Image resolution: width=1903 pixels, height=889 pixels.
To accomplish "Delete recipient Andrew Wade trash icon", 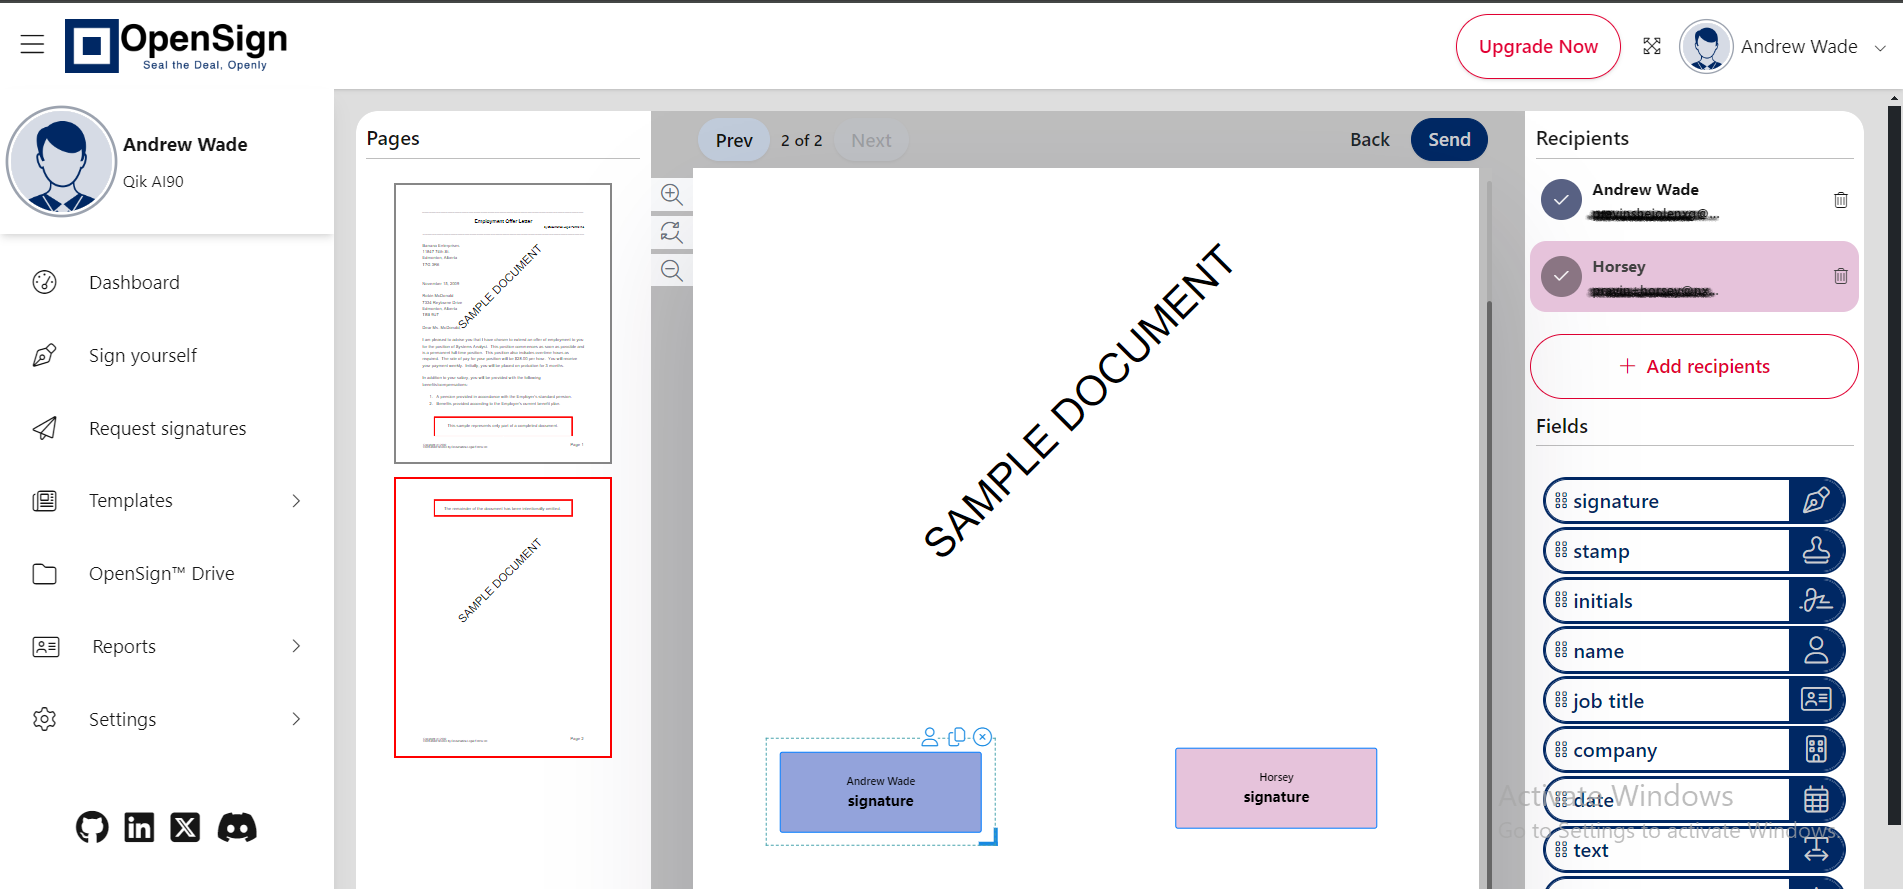I will [x=1840, y=200].
